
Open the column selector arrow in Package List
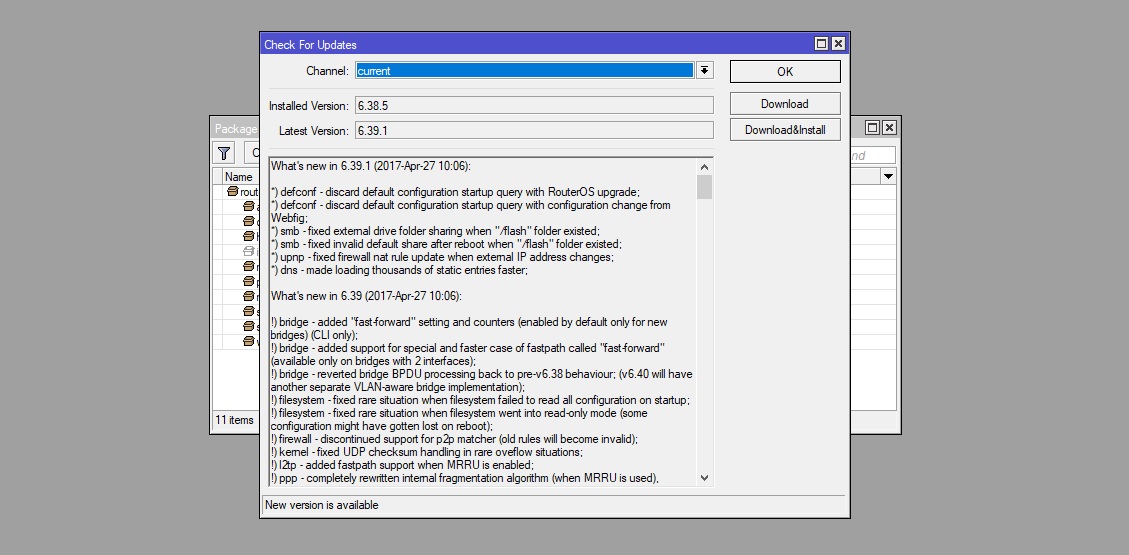(888, 176)
